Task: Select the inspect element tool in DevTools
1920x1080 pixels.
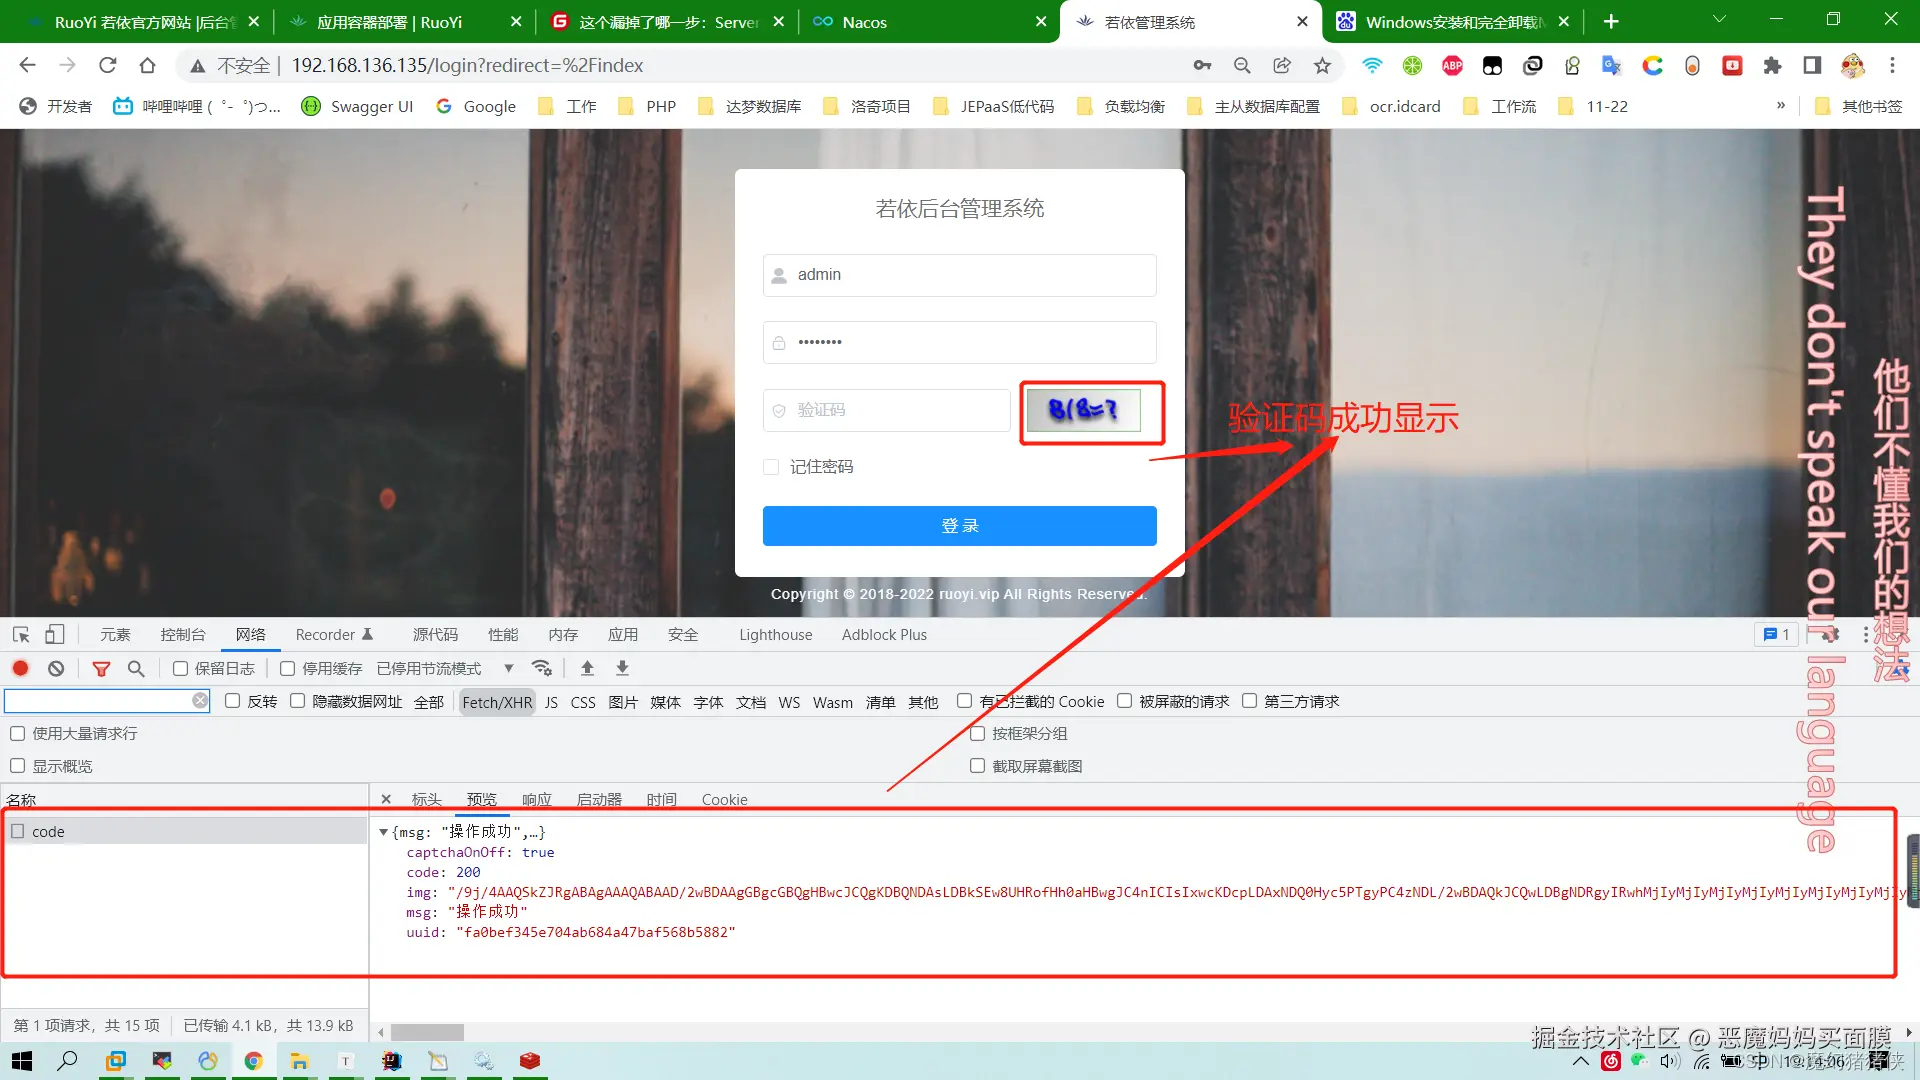Action: tap(19, 634)
